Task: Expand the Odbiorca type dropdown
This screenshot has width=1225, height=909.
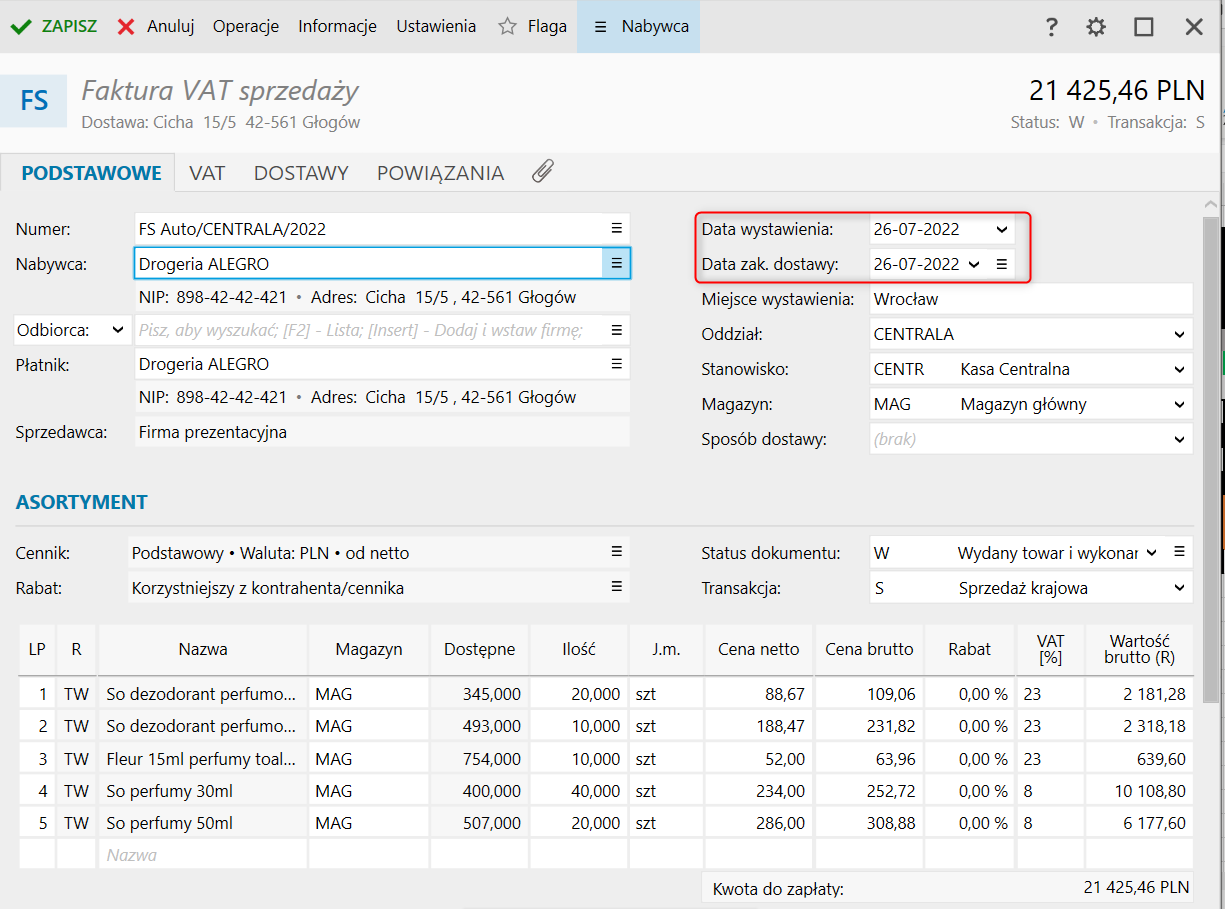Action: [118, 330]
